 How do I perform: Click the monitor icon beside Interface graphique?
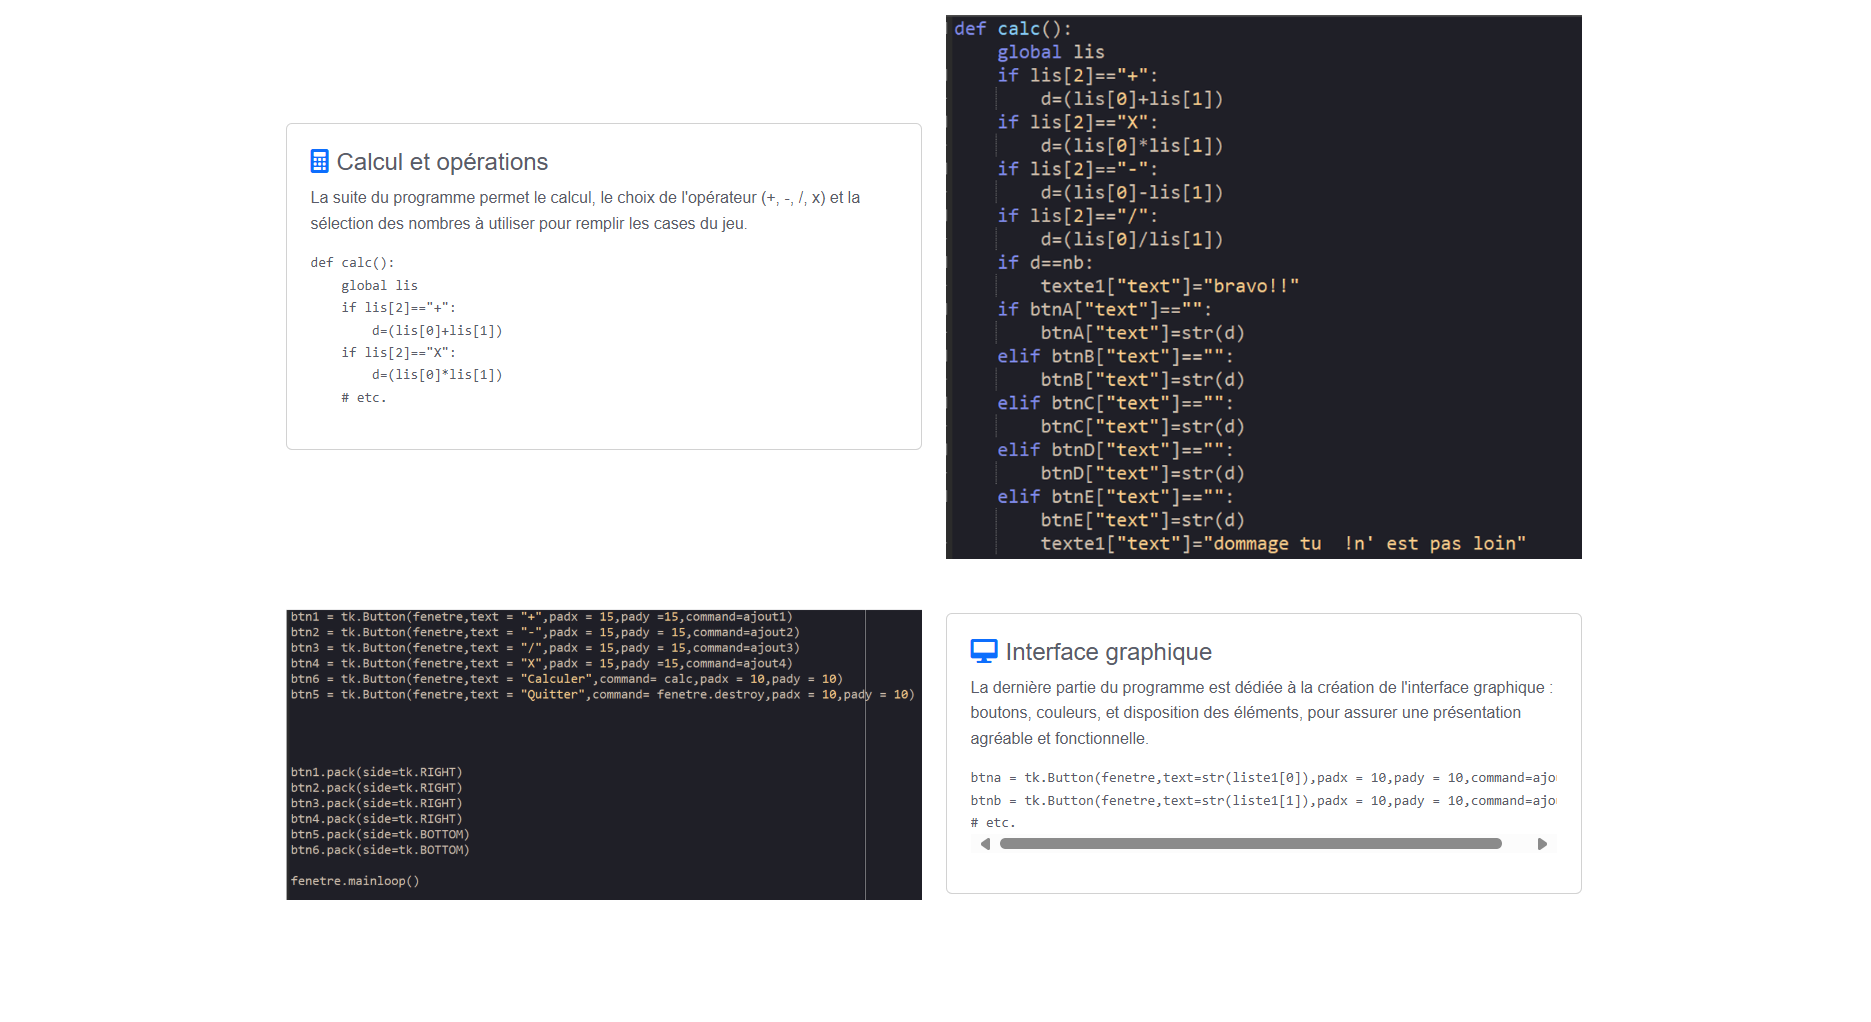[983, 652]
